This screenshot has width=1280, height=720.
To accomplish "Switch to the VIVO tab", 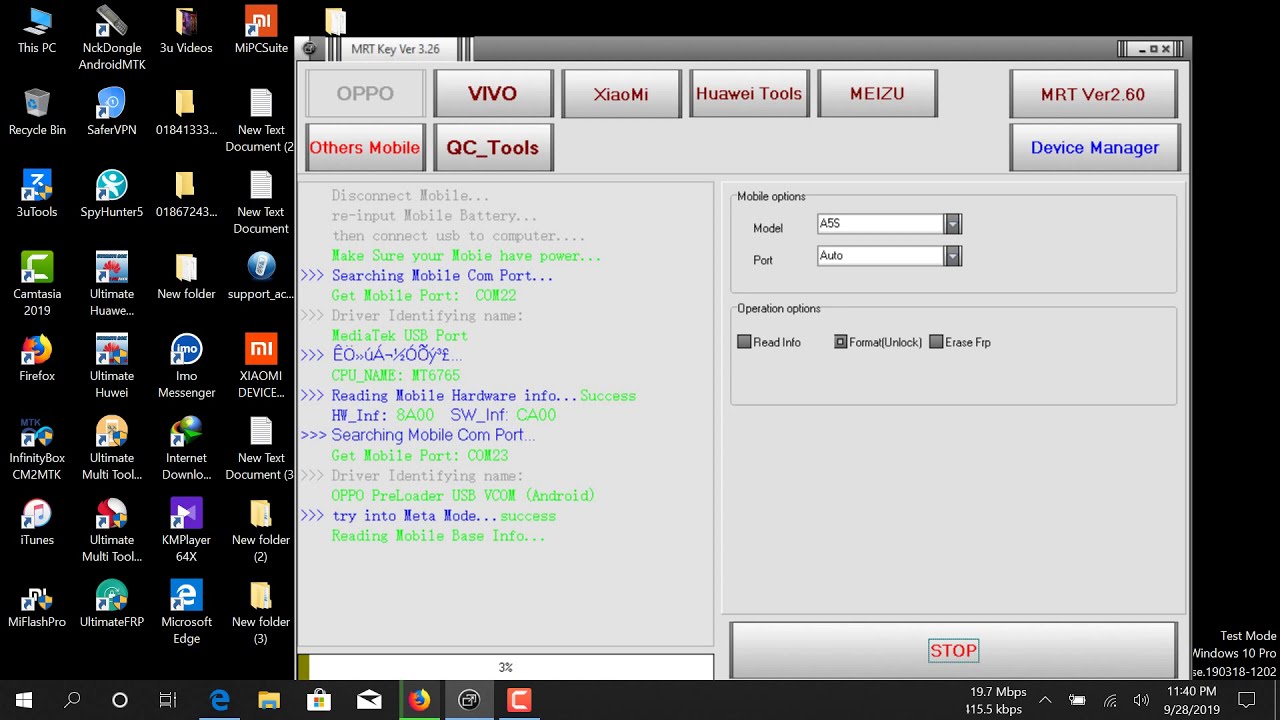I will tap(493, 94).
